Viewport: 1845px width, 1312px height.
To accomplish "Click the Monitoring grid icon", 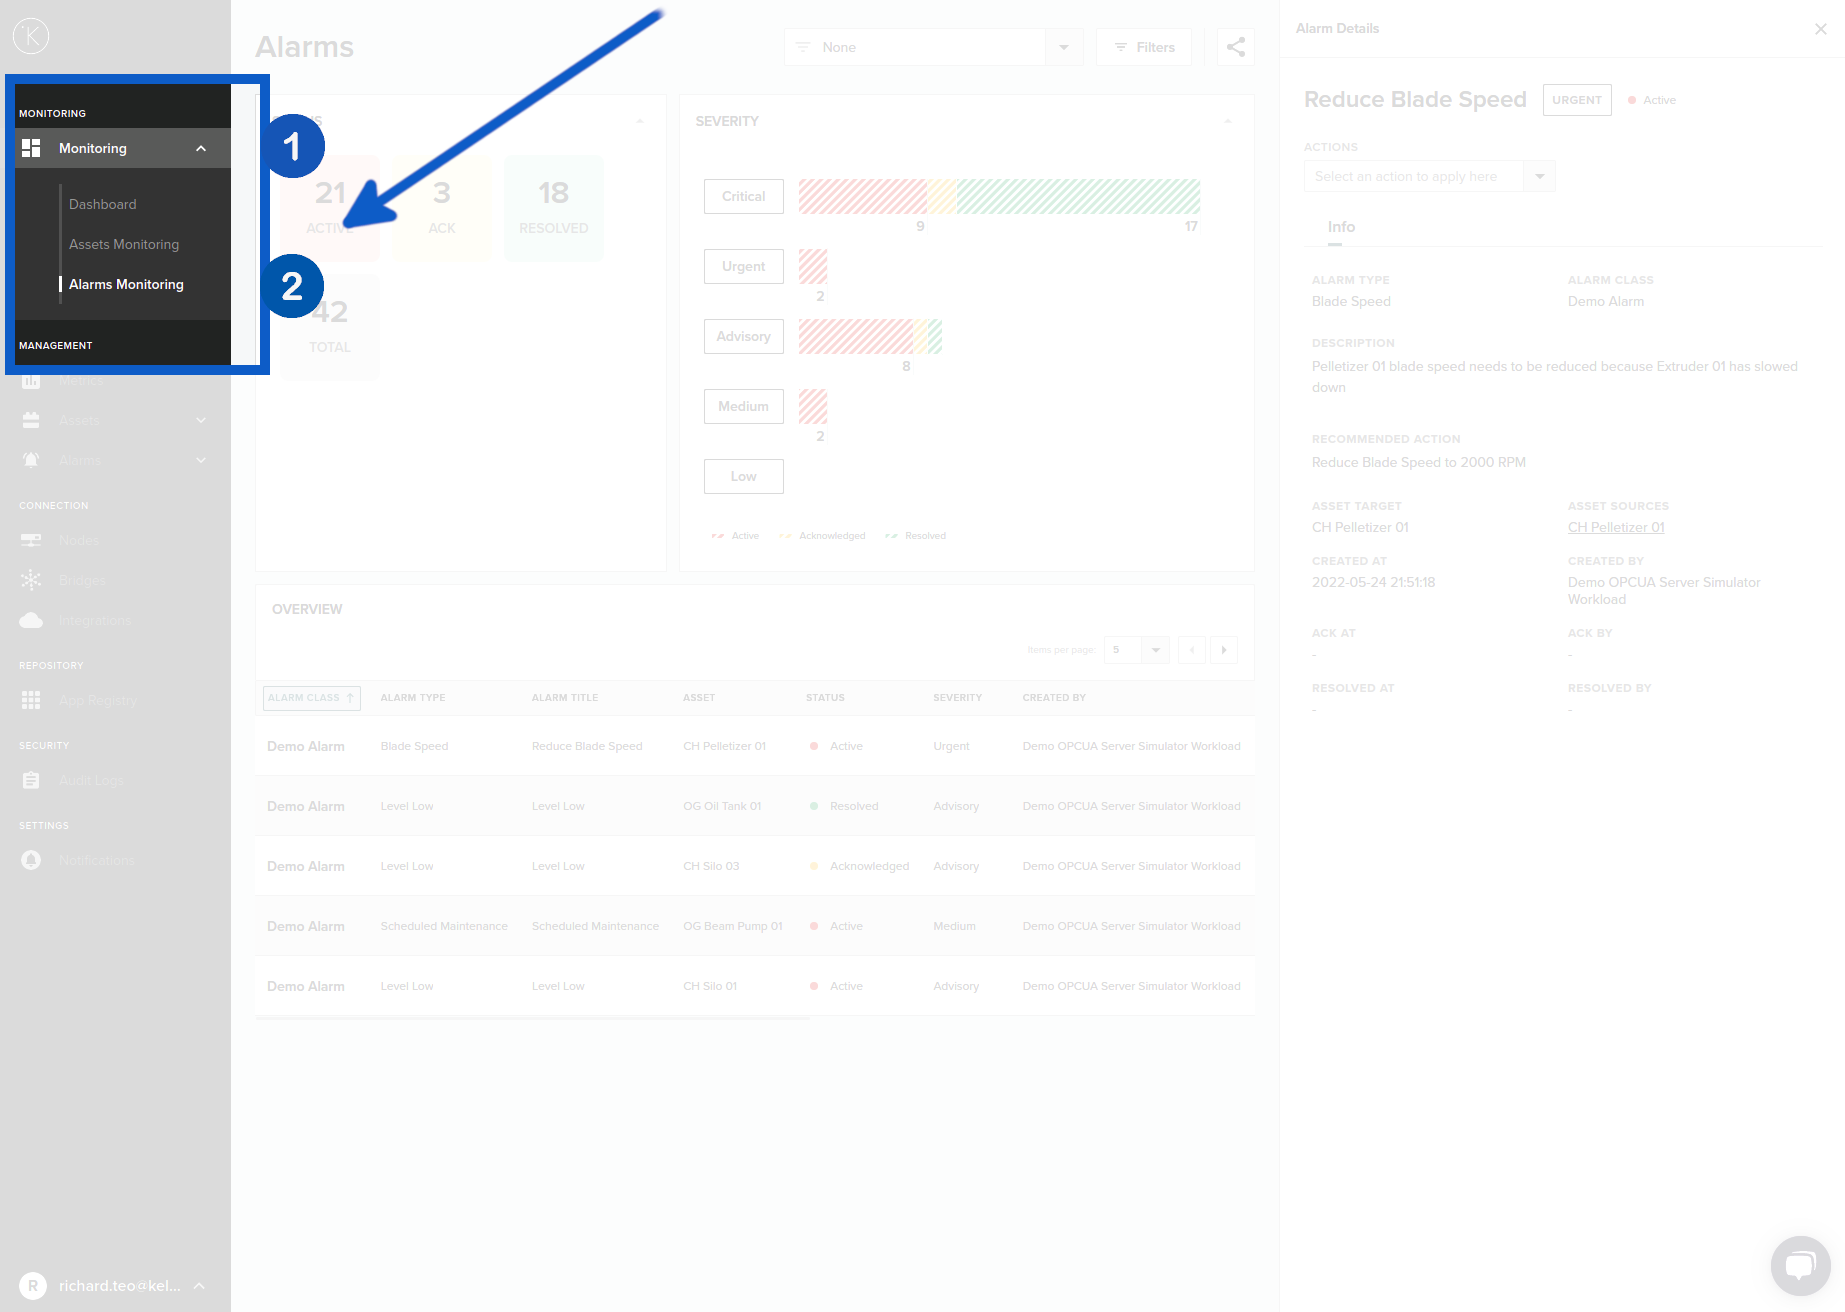I will 31,148.
